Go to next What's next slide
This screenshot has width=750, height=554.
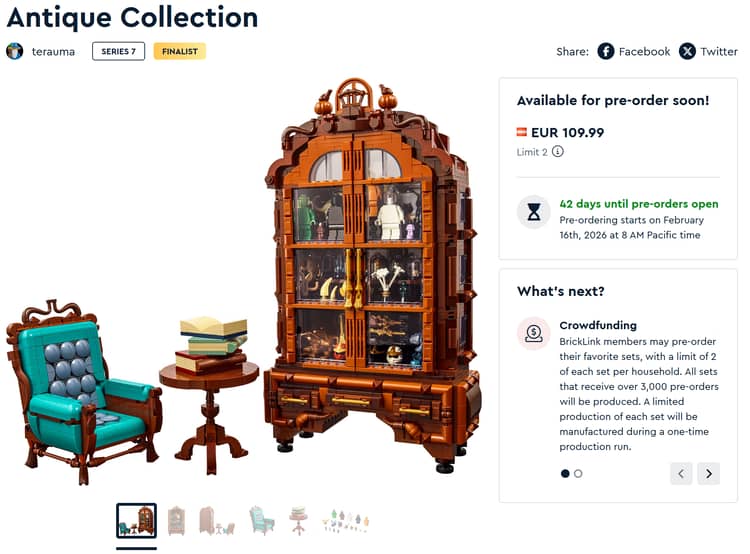[x=708, y=474]
